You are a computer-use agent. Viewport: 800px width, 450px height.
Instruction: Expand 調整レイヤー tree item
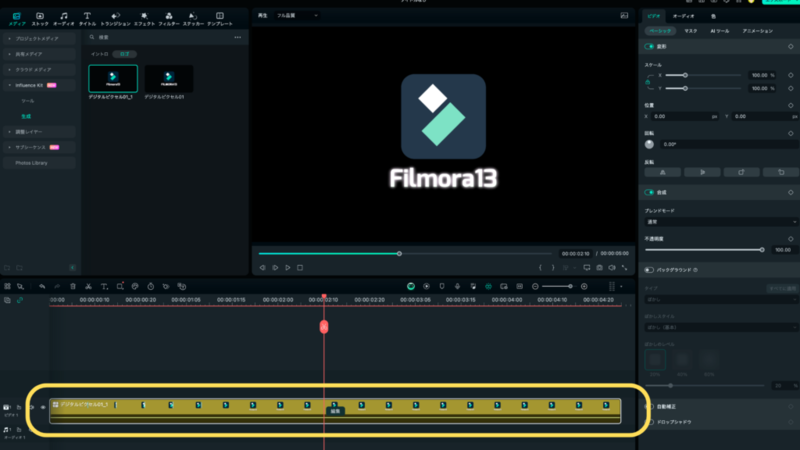click(x=39, y=132)
